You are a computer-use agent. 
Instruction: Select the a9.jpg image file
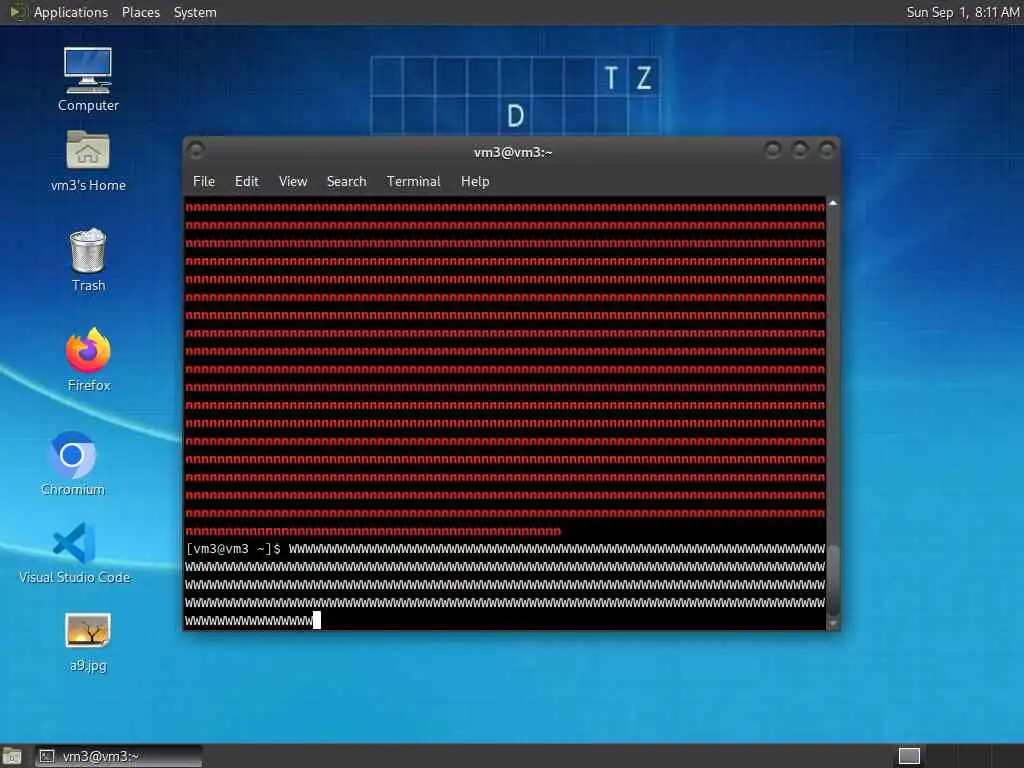(x=88, y=642)
